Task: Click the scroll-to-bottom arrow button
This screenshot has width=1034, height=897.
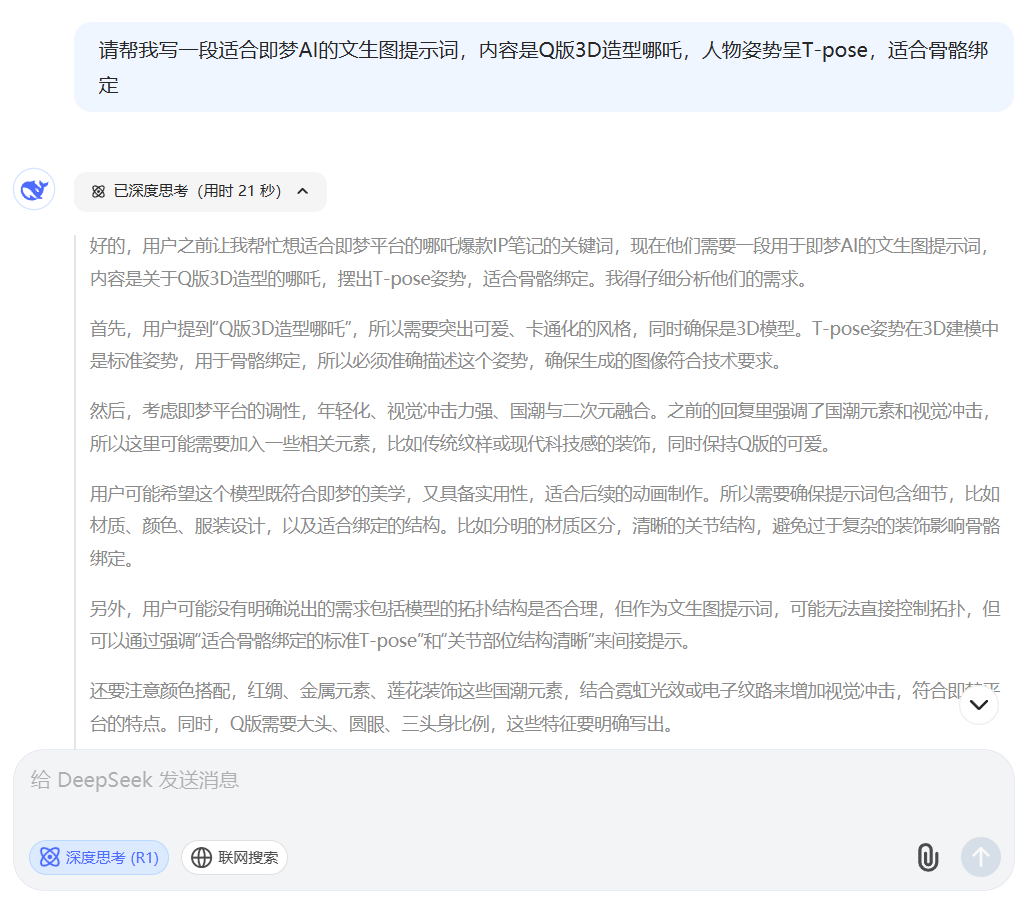Action: click(x=979, y=704)
